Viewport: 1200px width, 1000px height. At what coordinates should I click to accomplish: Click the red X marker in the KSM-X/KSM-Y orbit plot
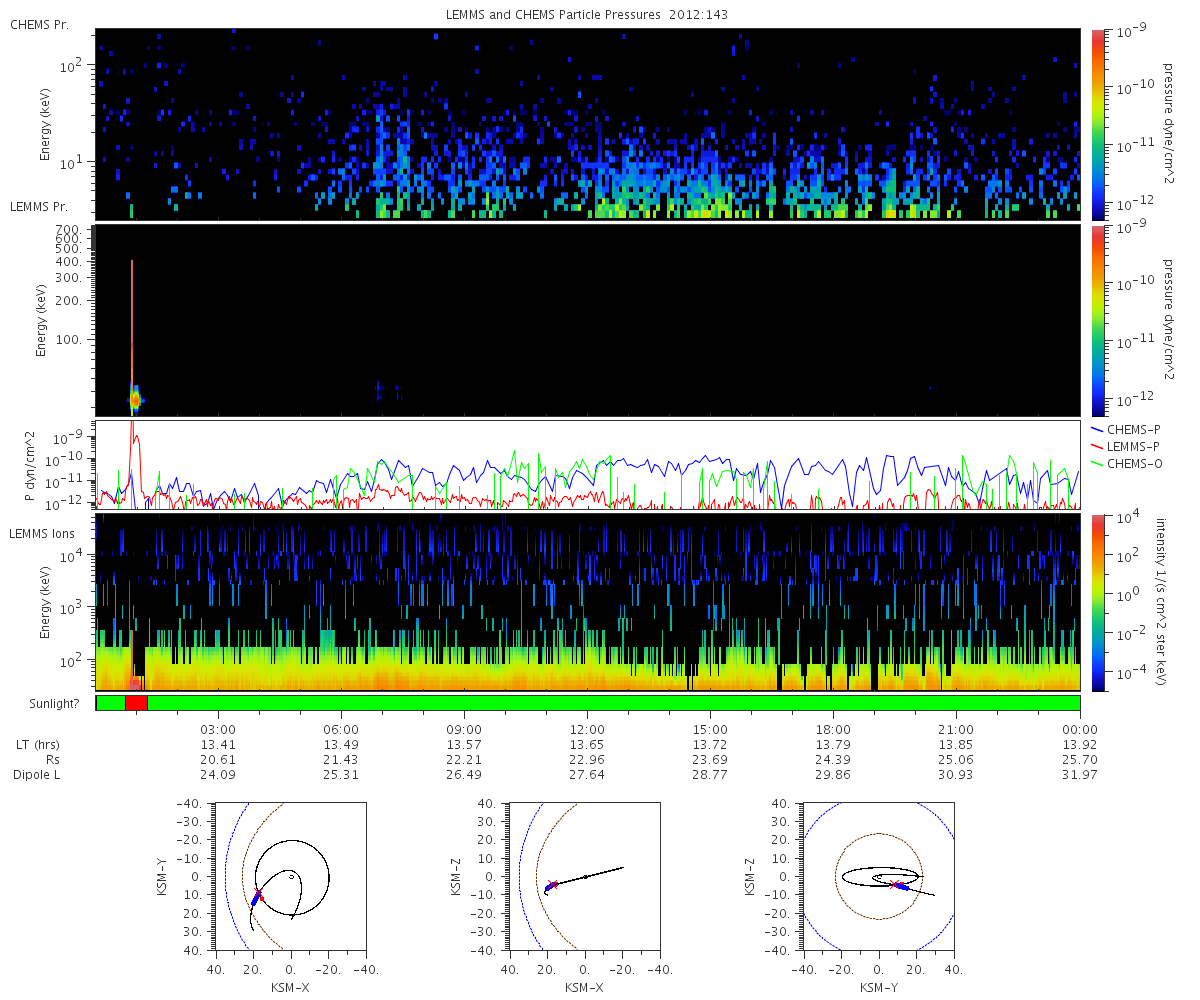[x=258, y=894]
